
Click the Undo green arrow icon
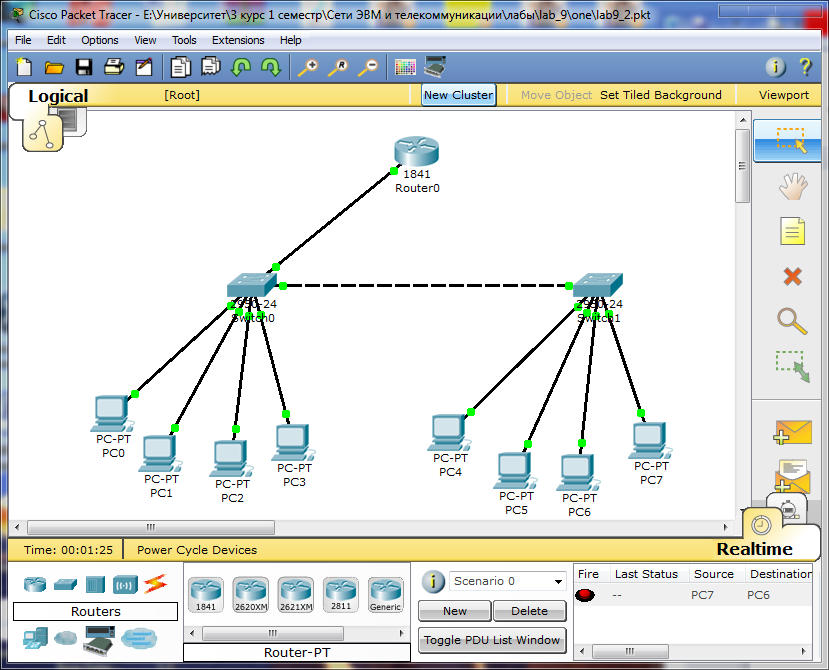[241, 67]
